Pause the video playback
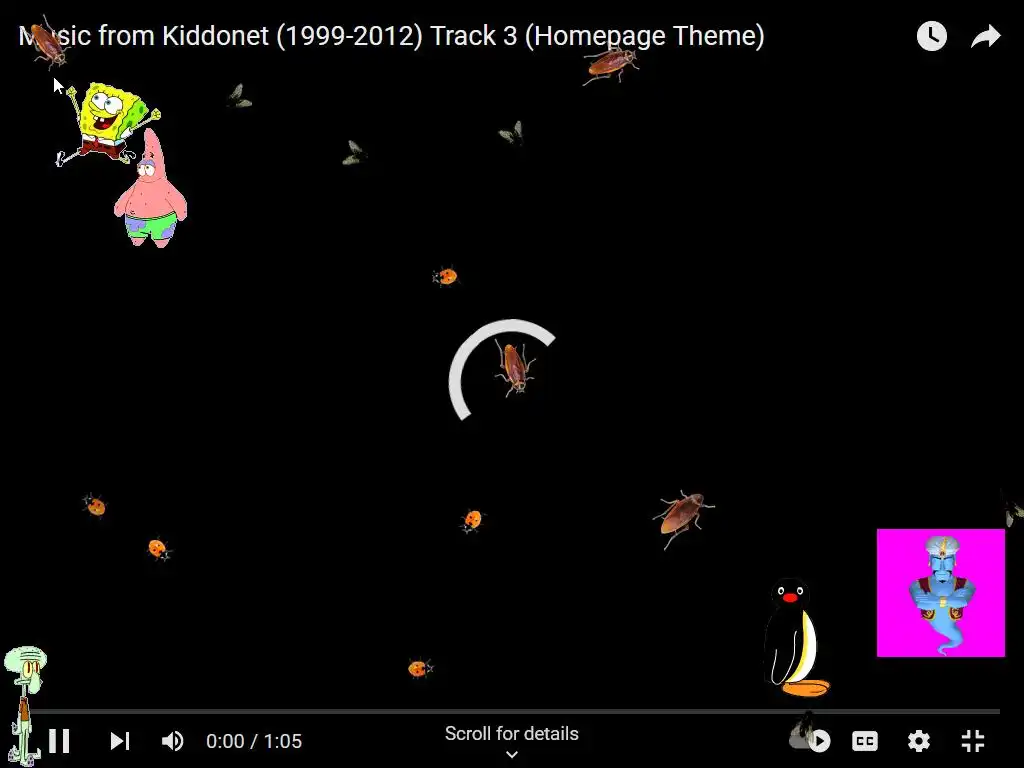Image resolution: width=1024 pixels, height=768 pixels. 59,741
